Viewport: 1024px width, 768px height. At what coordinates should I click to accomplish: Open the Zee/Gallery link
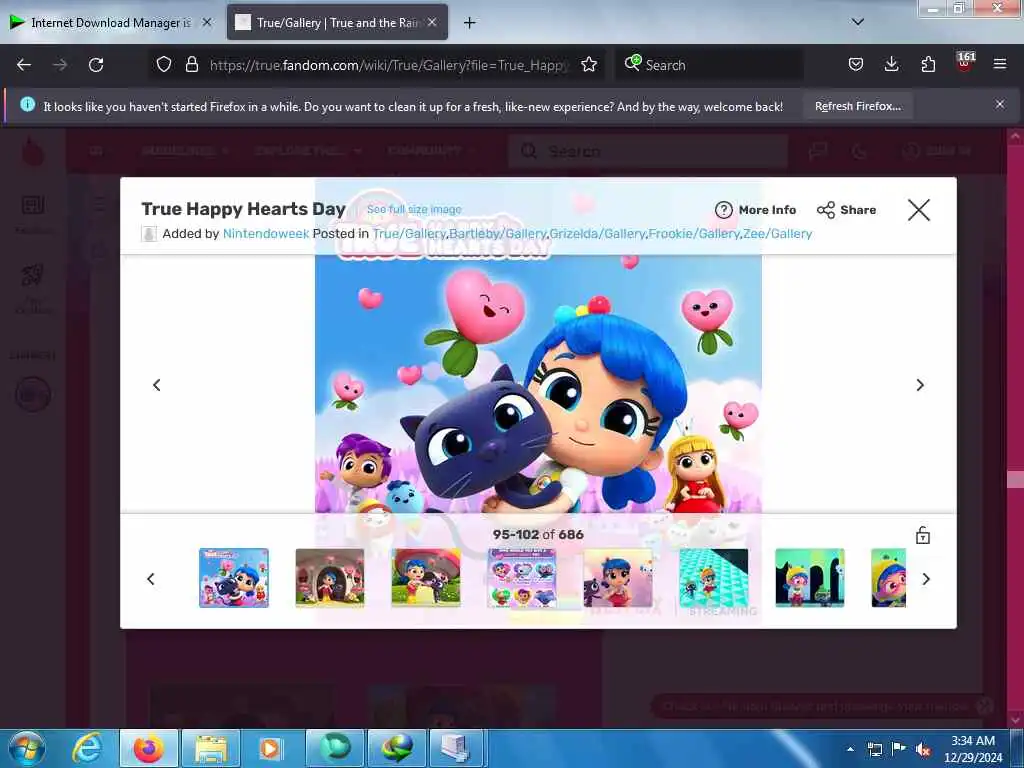click(x=778, y=234)
